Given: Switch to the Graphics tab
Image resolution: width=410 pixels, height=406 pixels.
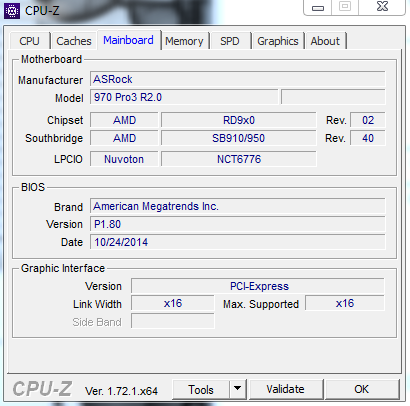Looking at the screenshot, I should click(x=278, y=41).
